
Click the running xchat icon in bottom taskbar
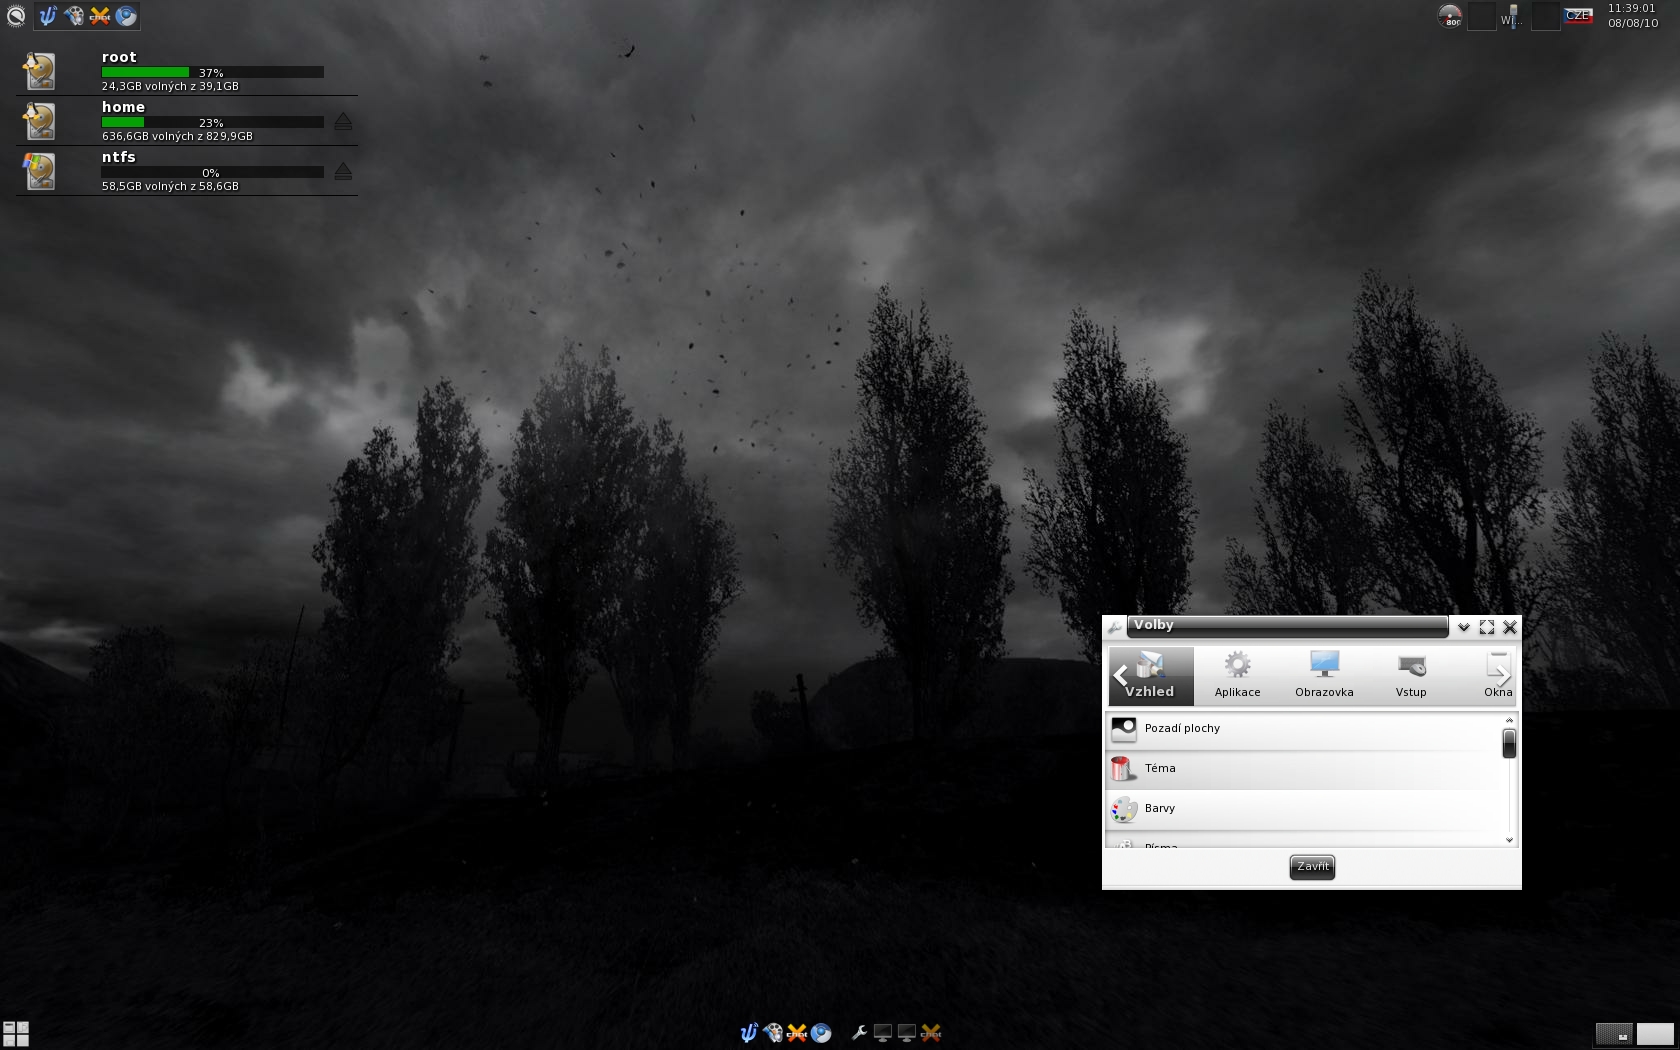point(931,1033)
